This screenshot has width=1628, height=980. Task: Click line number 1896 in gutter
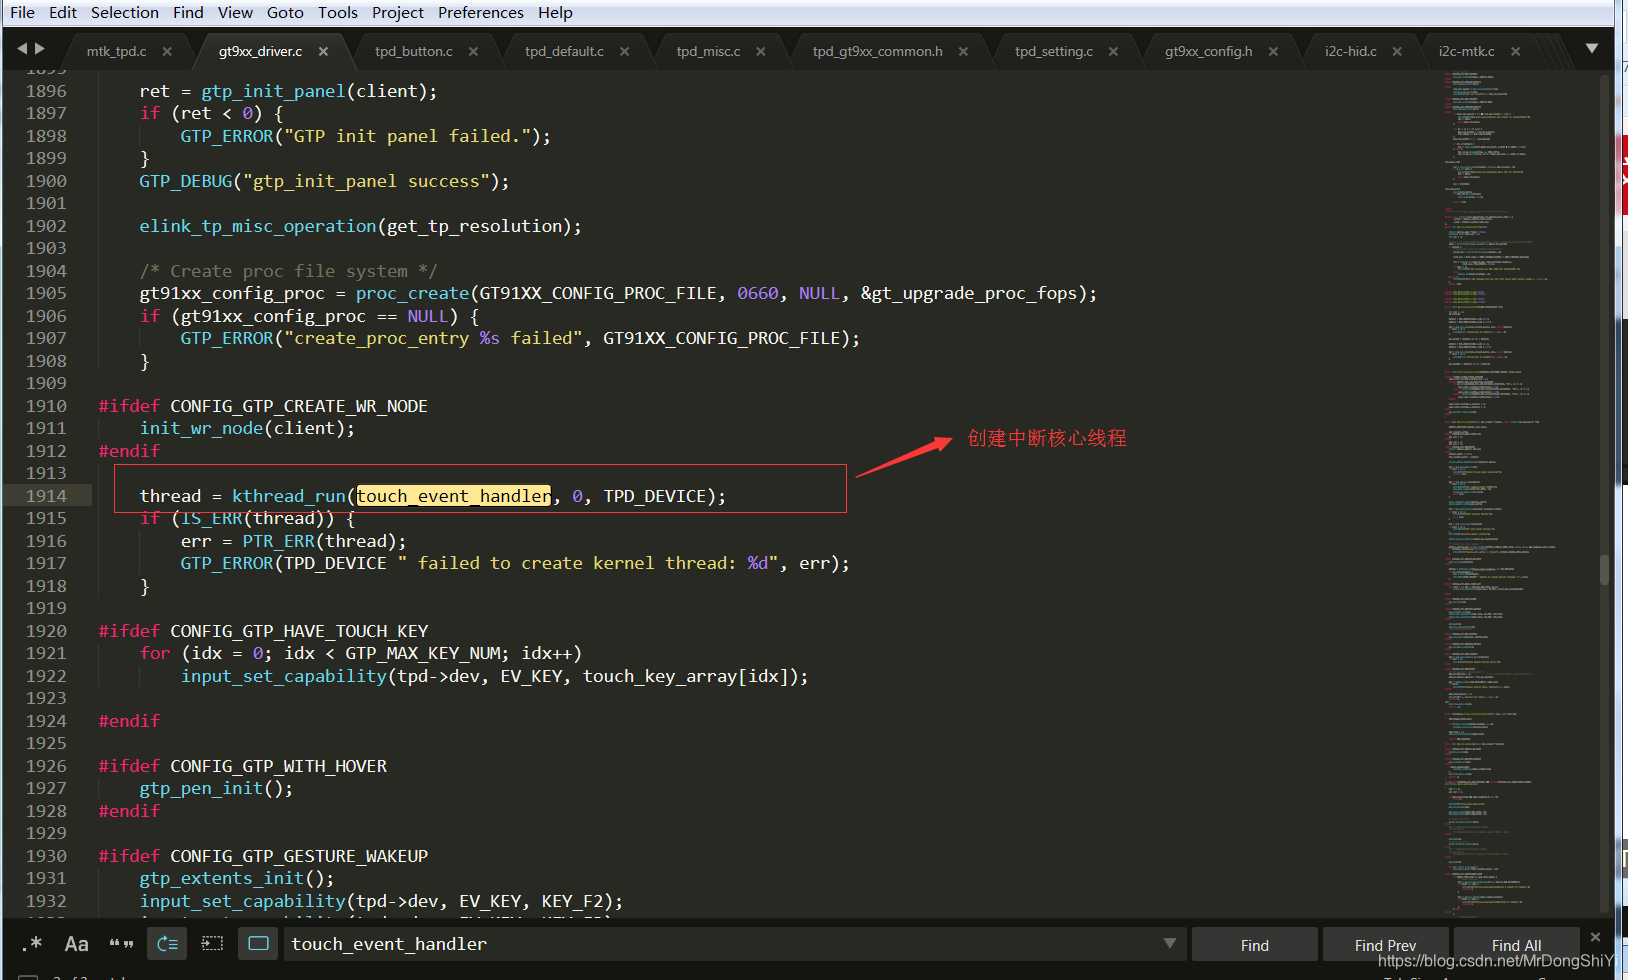pos(46,91)
